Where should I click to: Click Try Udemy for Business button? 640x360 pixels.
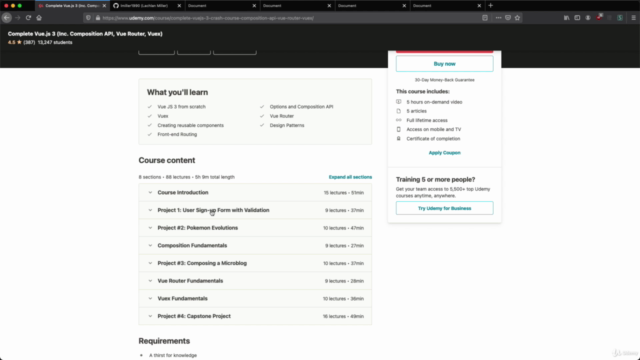tap(444, 208)
